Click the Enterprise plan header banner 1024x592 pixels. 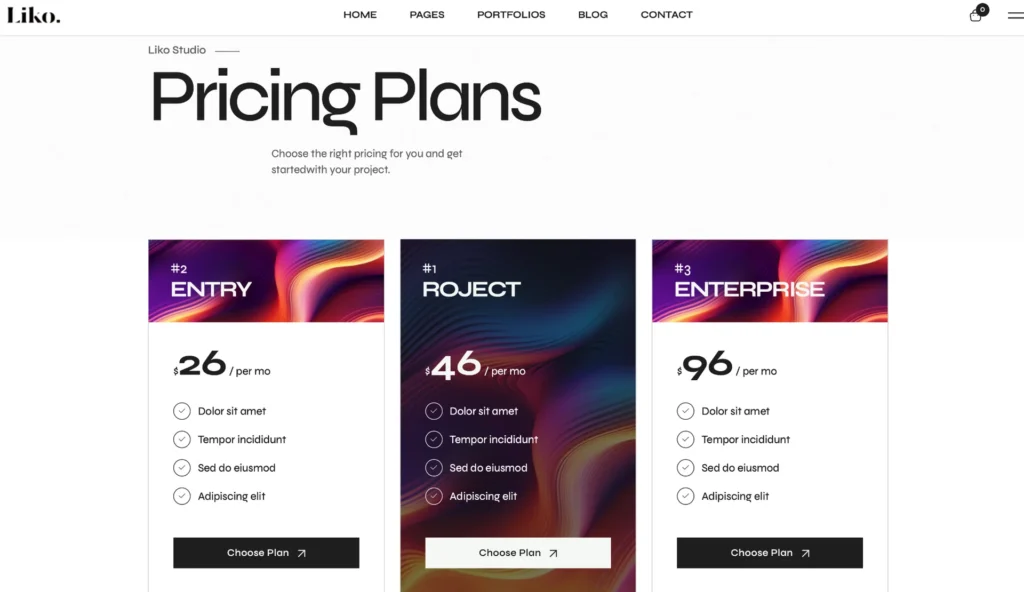pyautogui.click(x=770, y=281)
